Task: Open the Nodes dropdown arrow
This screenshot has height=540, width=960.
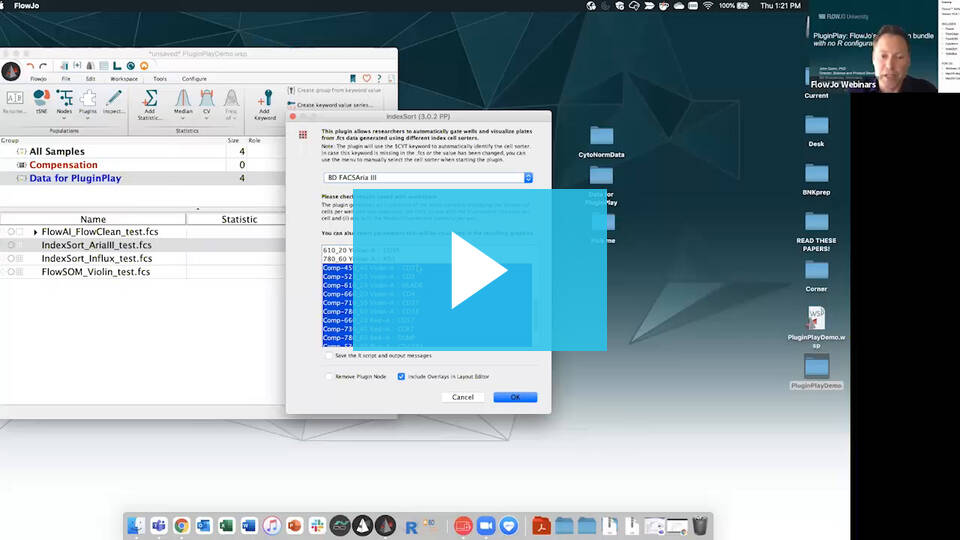Action: (x=64, y=118)
